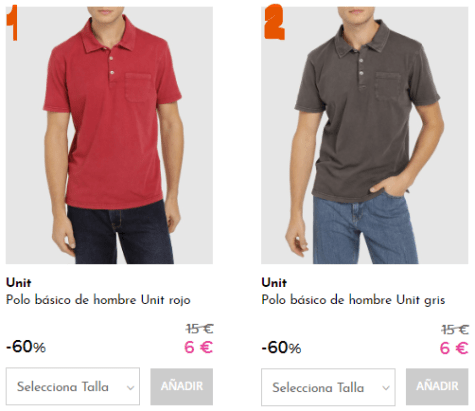Click the pink 6 € price of red polo
Viewport: 475px width, 411px height.
pyautogui.click(x=198, y=347)
